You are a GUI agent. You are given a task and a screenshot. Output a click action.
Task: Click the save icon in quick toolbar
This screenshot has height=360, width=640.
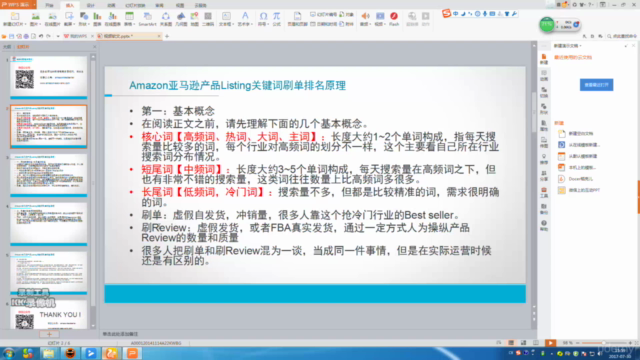pyautogui.click(x=11, y=36)
